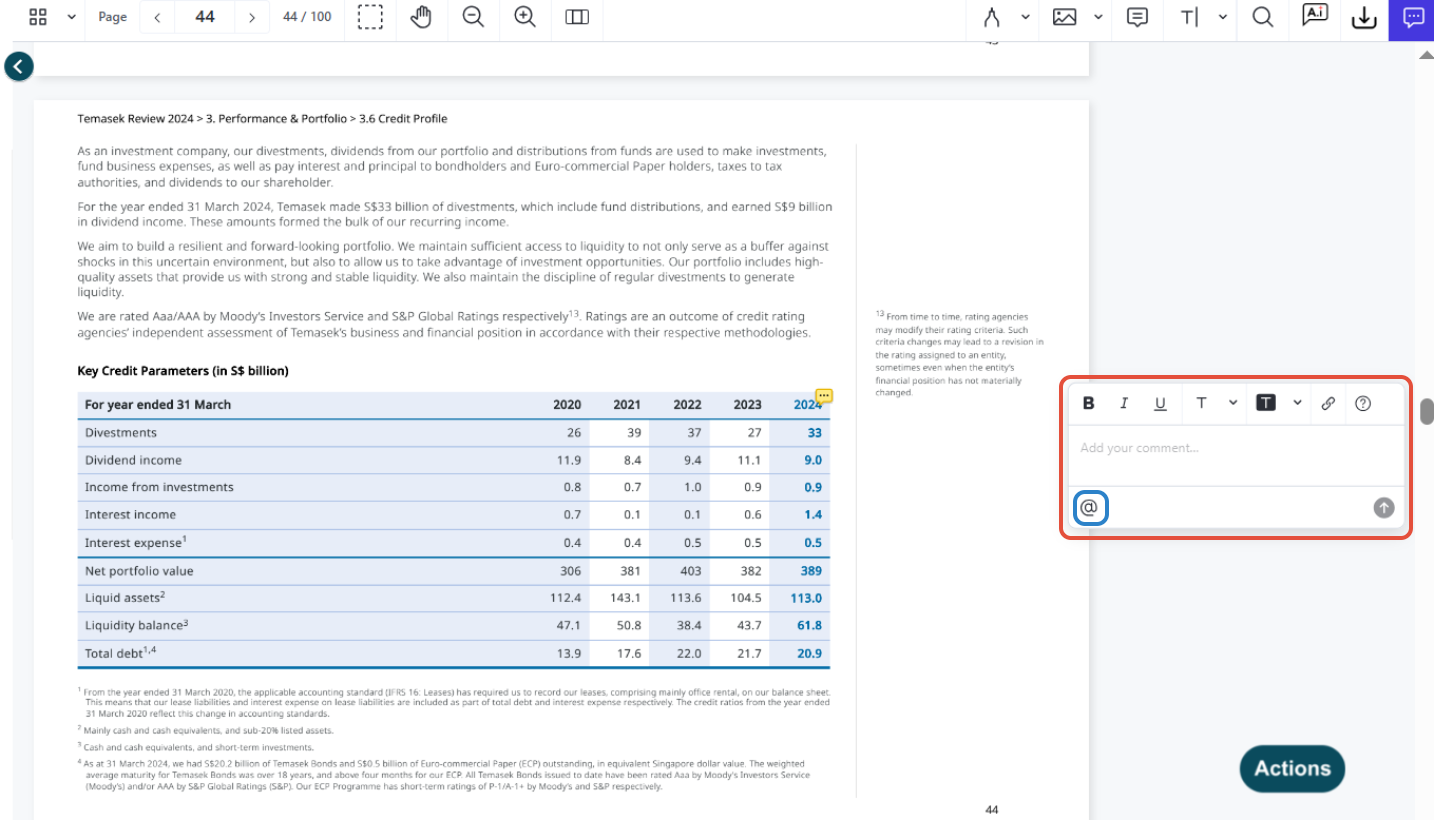Toggle the comments panel button

point(1413,18)
